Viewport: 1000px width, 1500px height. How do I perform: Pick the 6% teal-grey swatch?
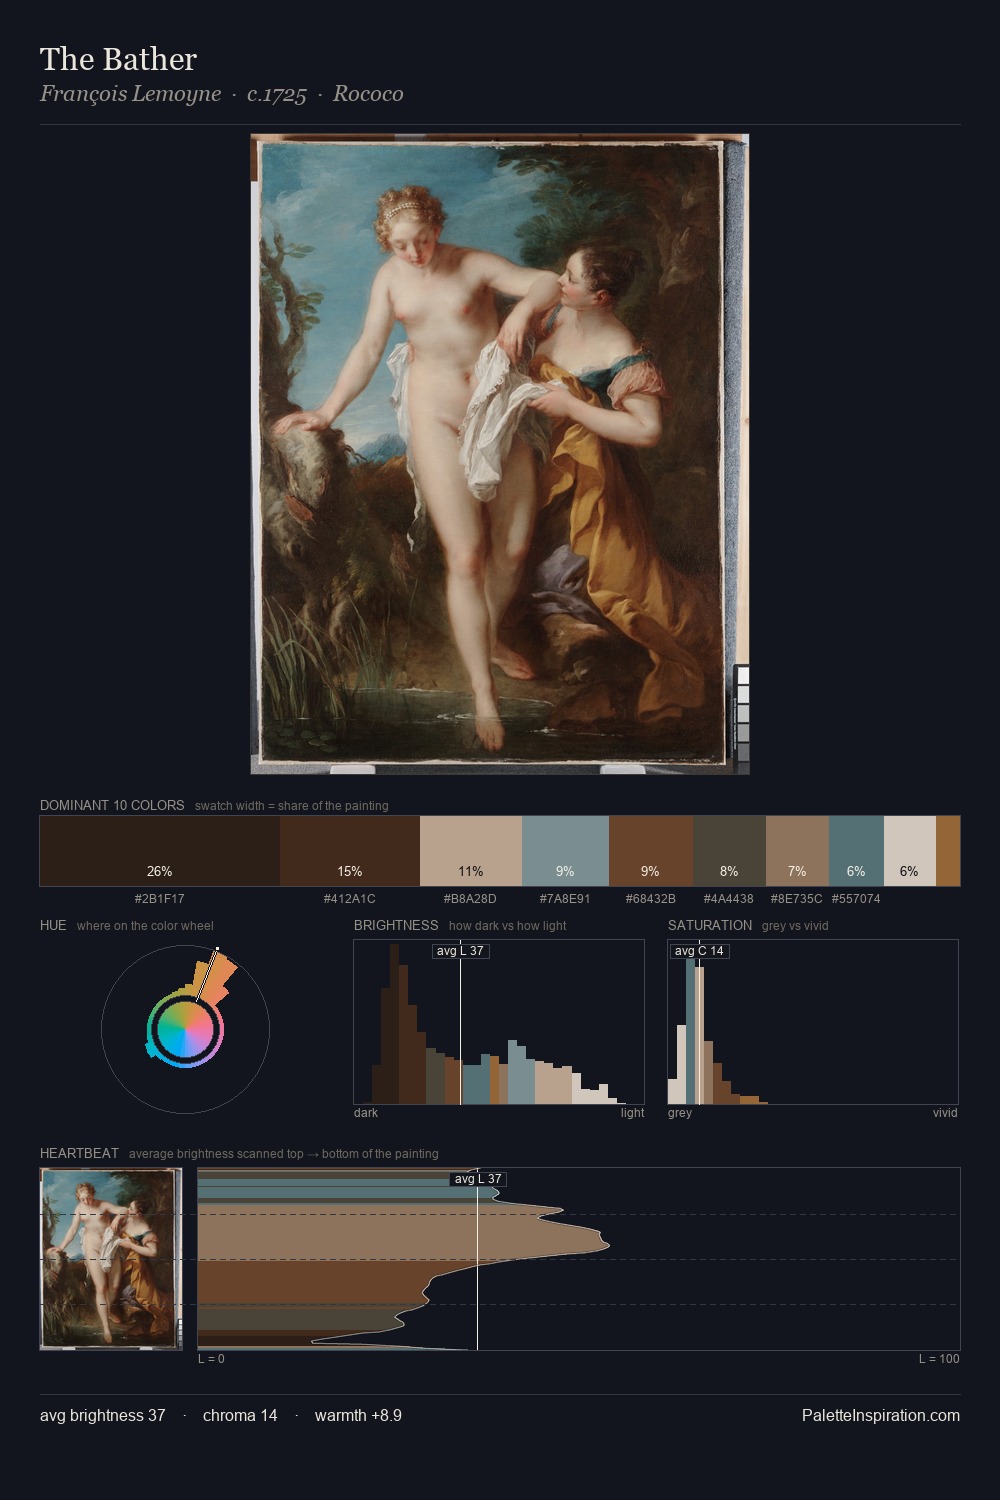click(x=856, y=851)
